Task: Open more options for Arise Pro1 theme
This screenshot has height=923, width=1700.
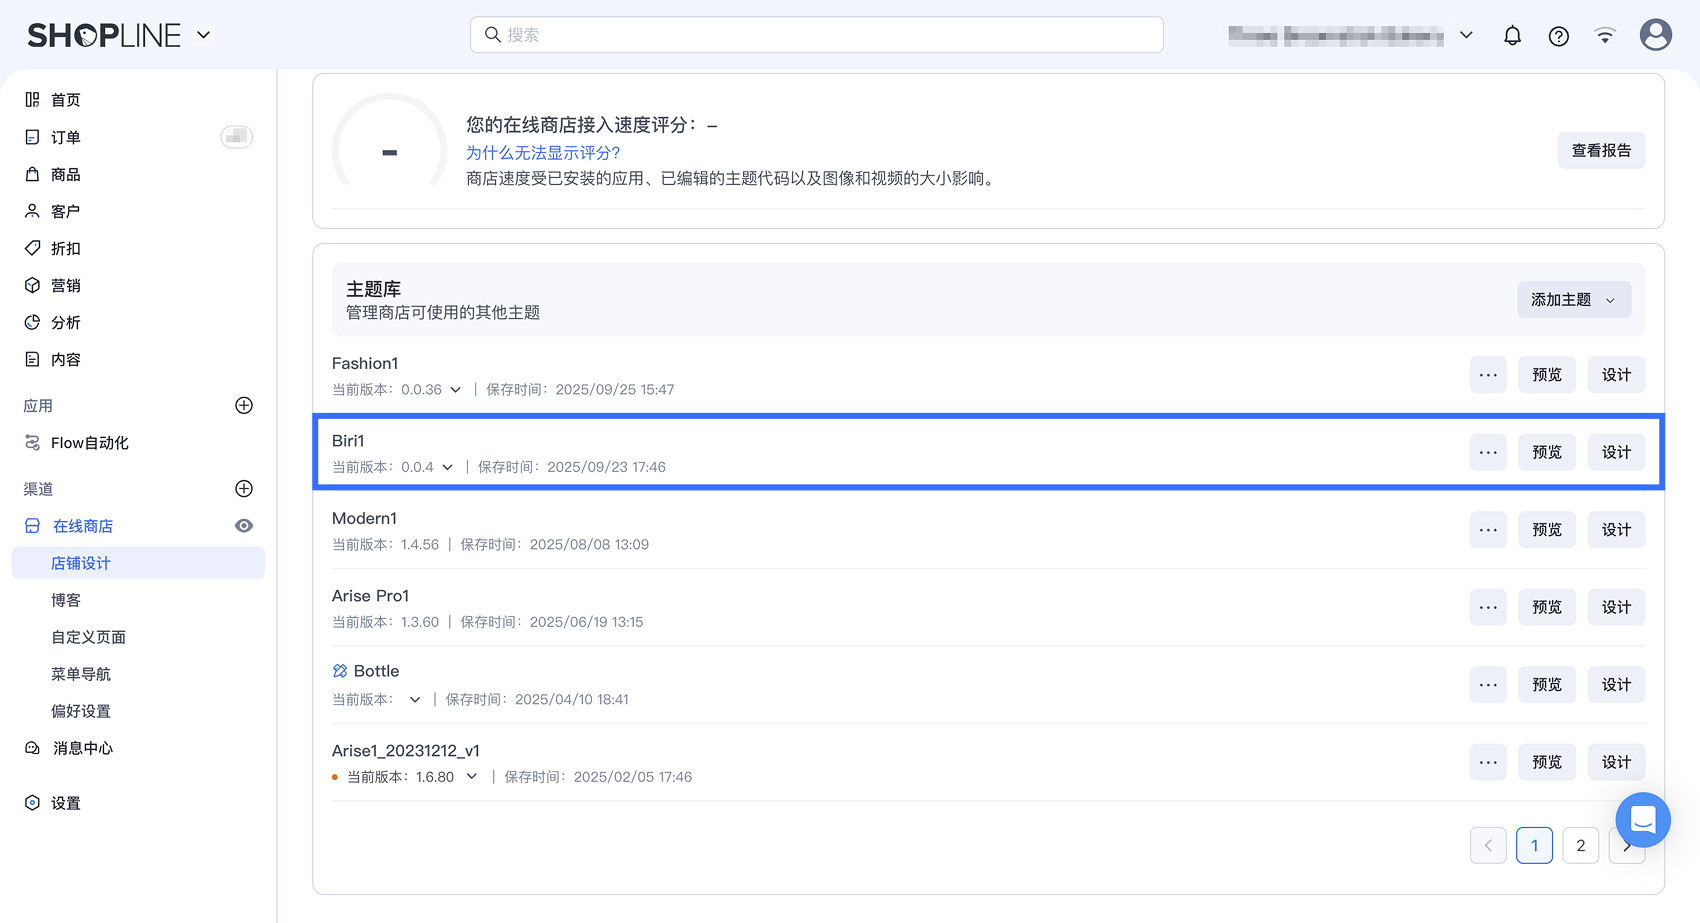Action: pyautogui.click(x=1488, y=607)
